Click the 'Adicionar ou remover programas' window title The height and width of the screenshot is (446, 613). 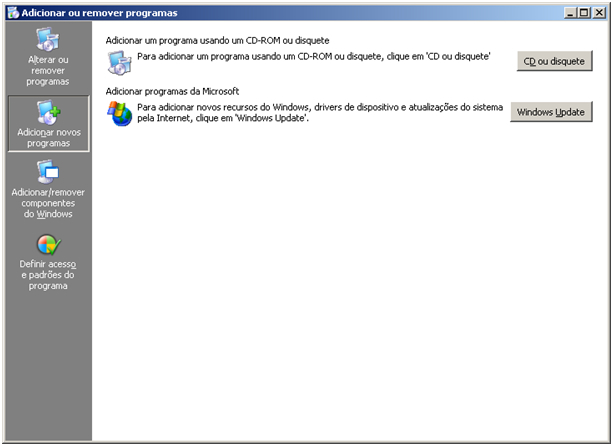point(99,13)
